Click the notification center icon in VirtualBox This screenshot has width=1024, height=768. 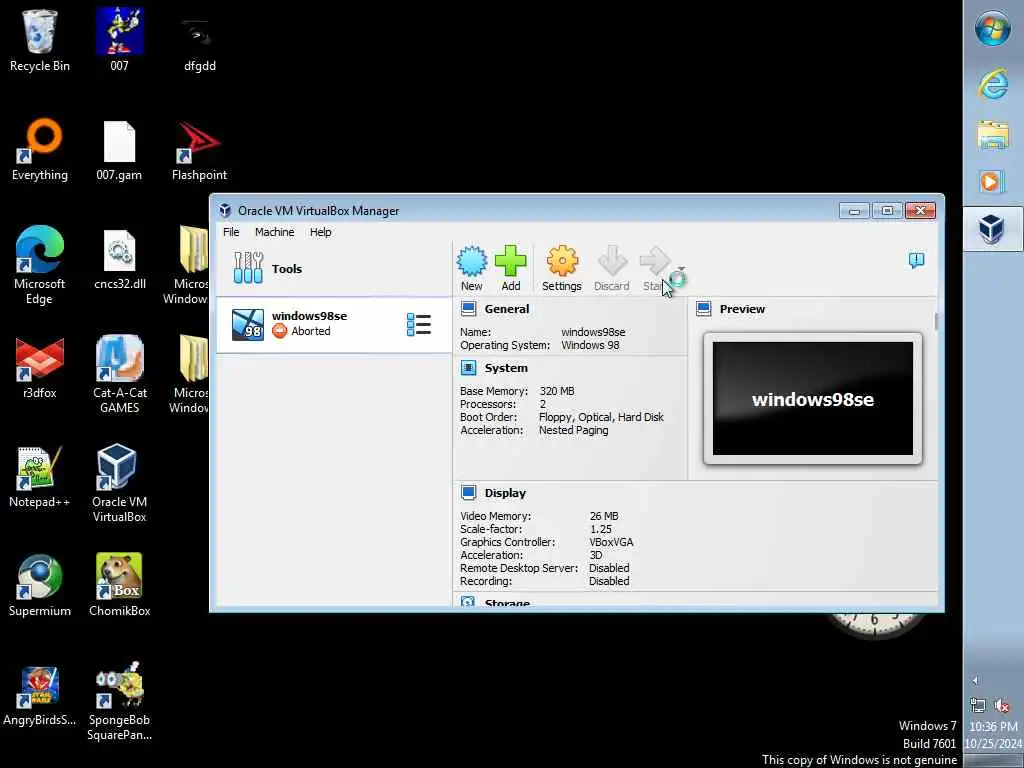pyautogui.click(x=916, y=261)
